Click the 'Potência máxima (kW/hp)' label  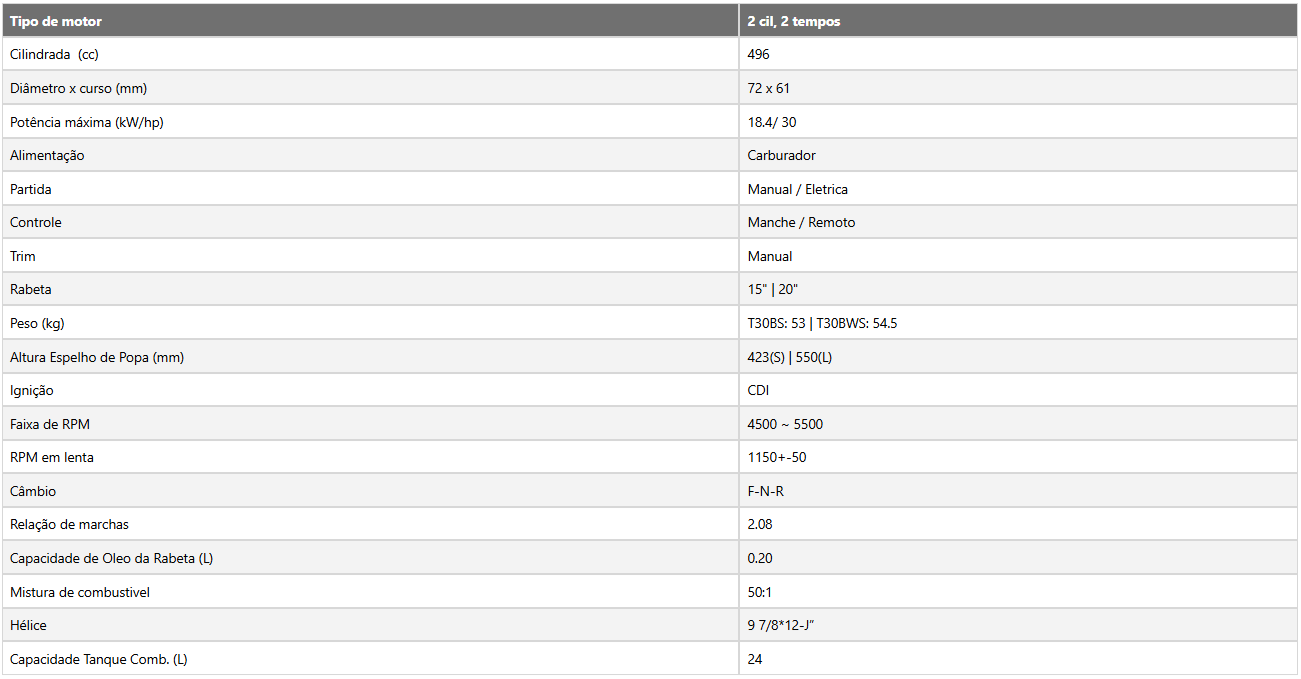tap(85, 122)
